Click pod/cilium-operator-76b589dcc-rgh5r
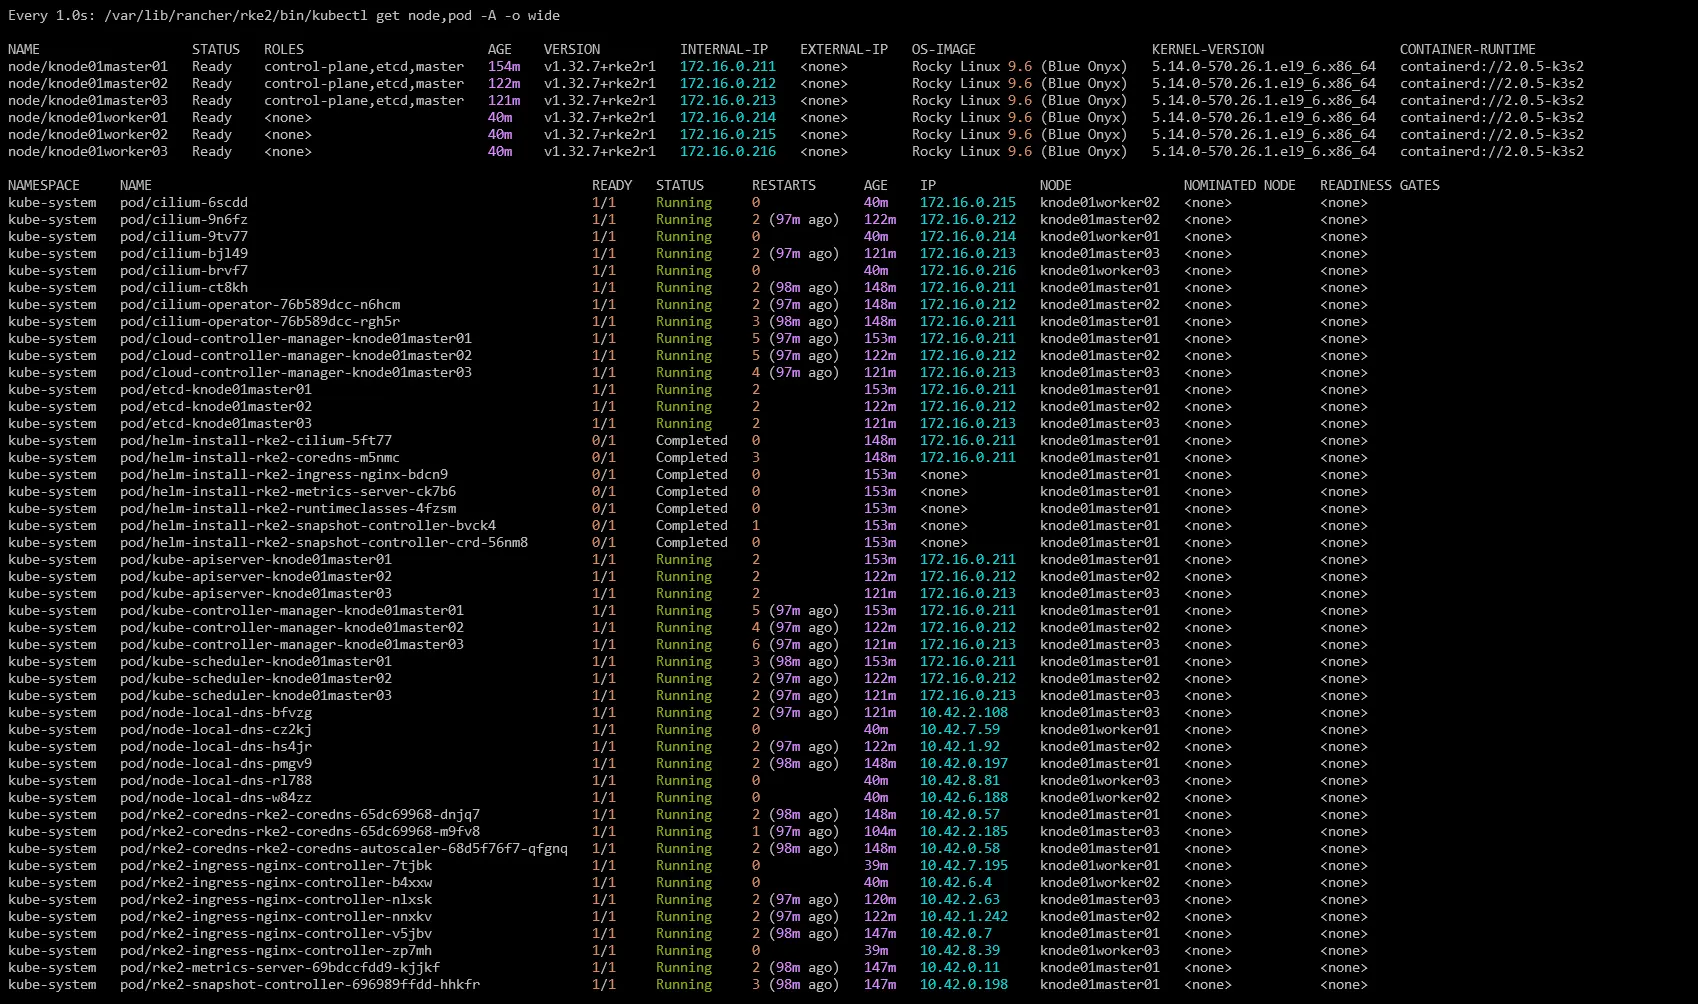The image size is (1698, 1004). (260, 321)
